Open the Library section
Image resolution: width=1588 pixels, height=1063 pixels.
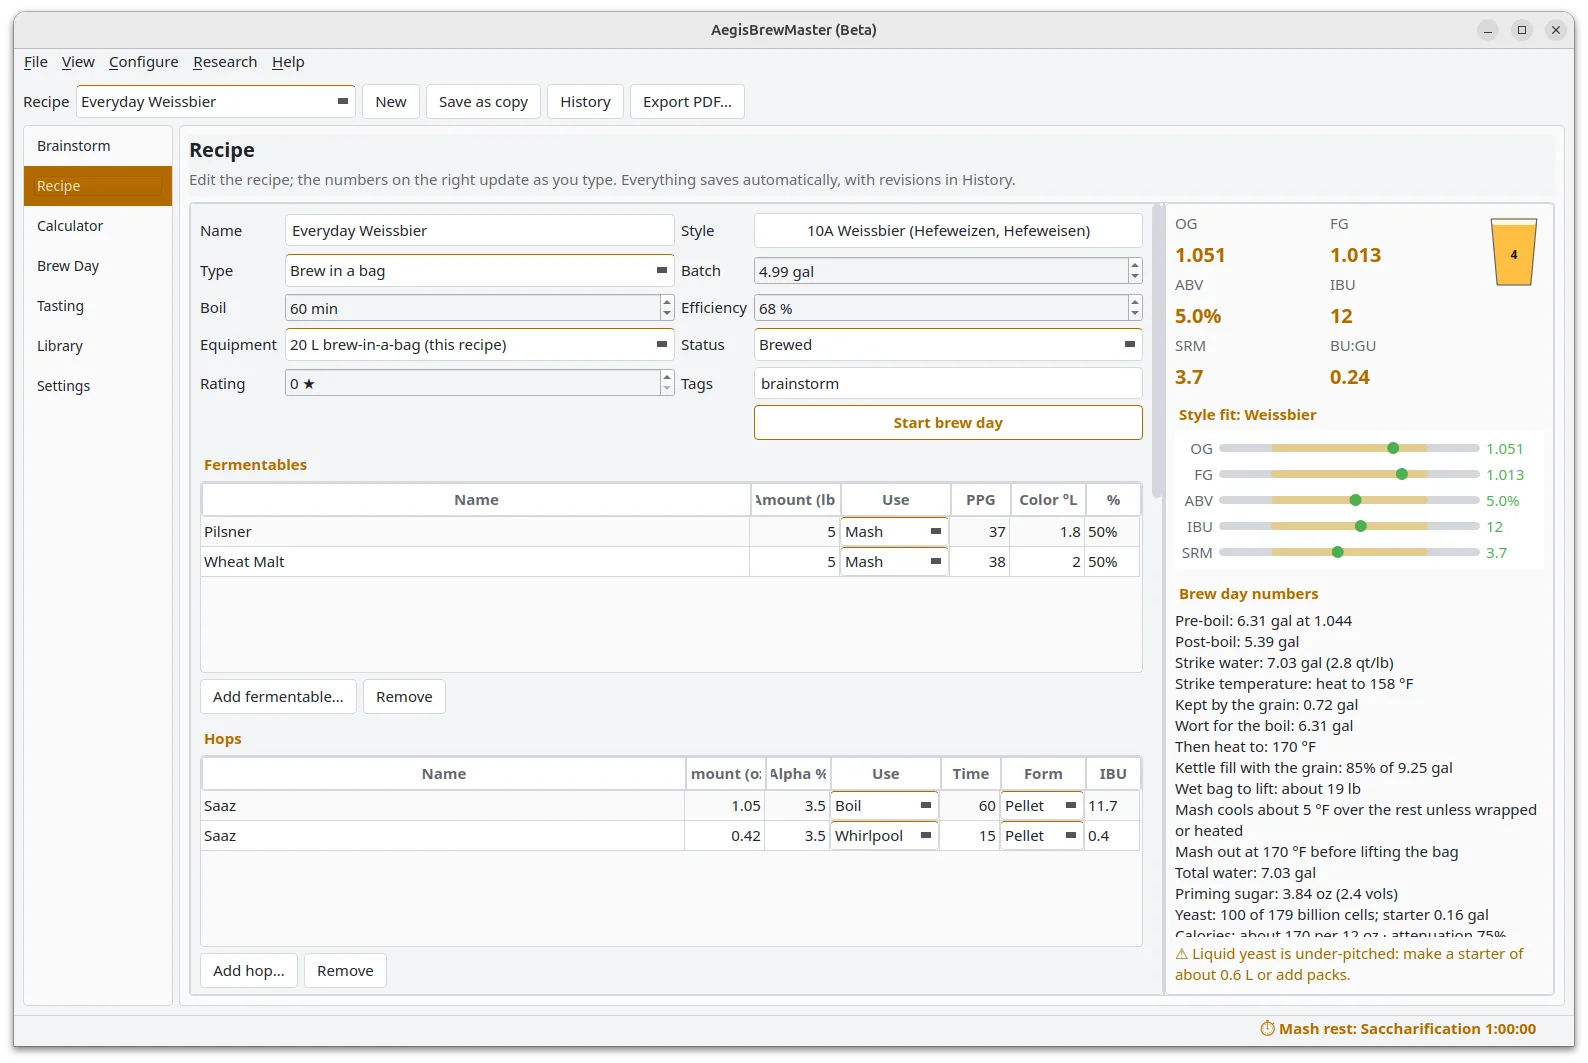point(98,346)
